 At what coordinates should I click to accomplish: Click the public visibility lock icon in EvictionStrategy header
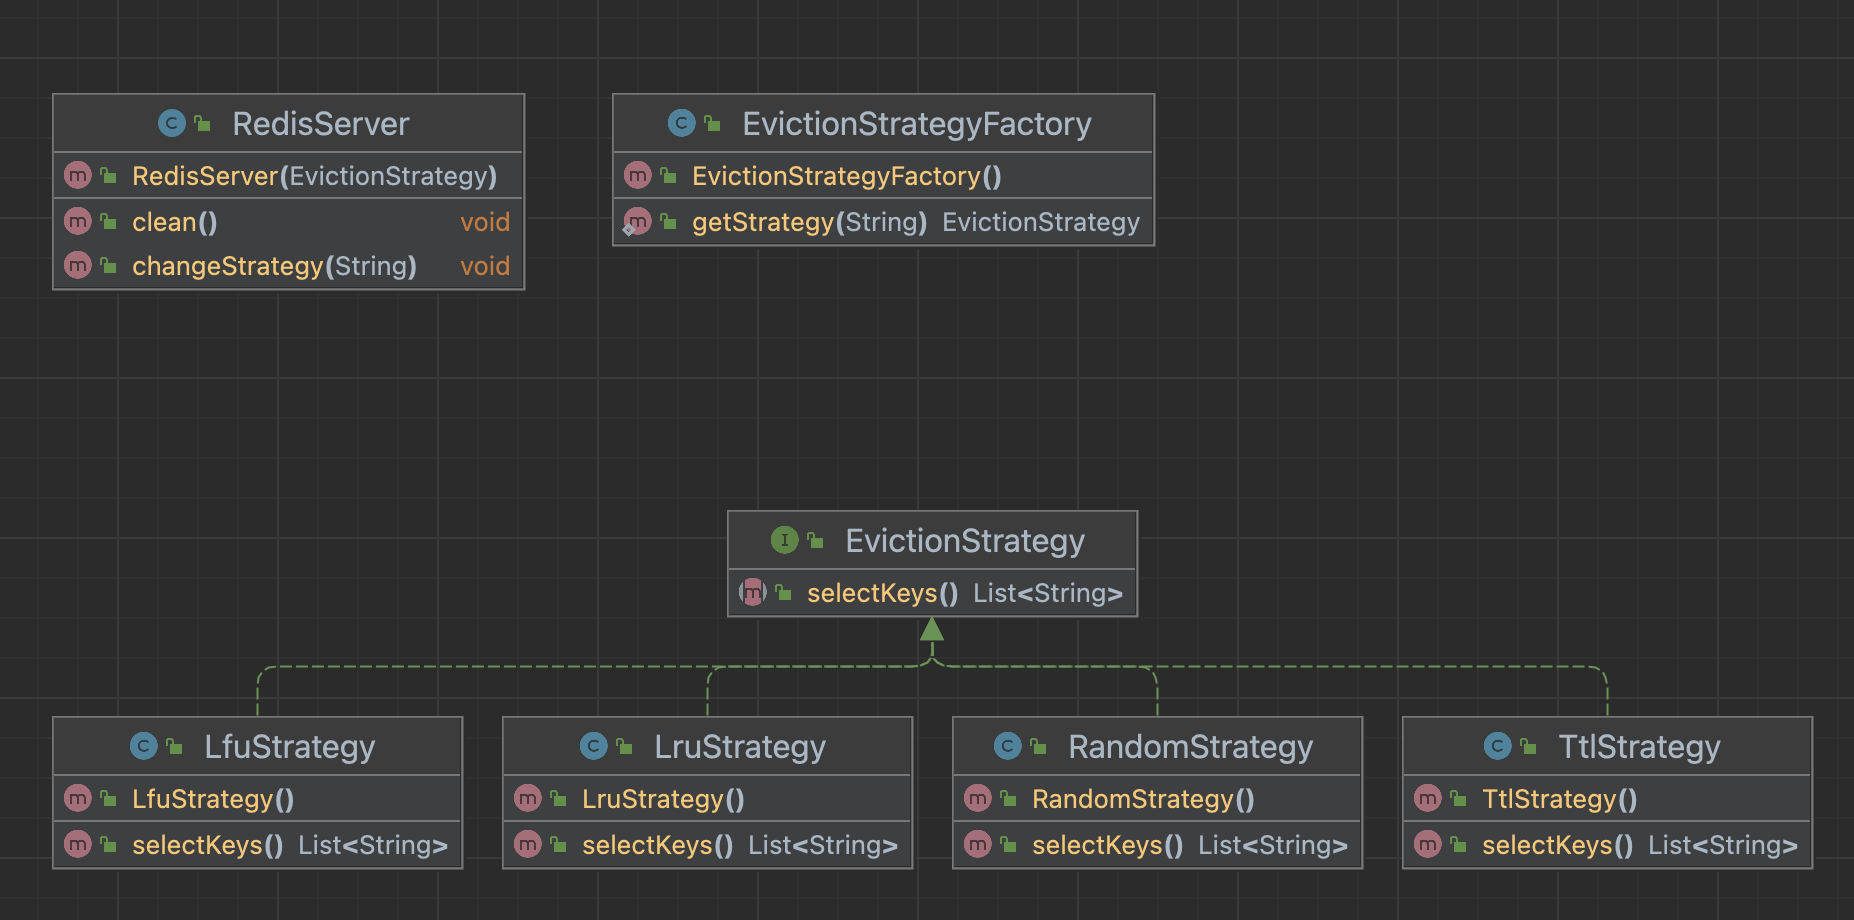[x=816, y=540]
